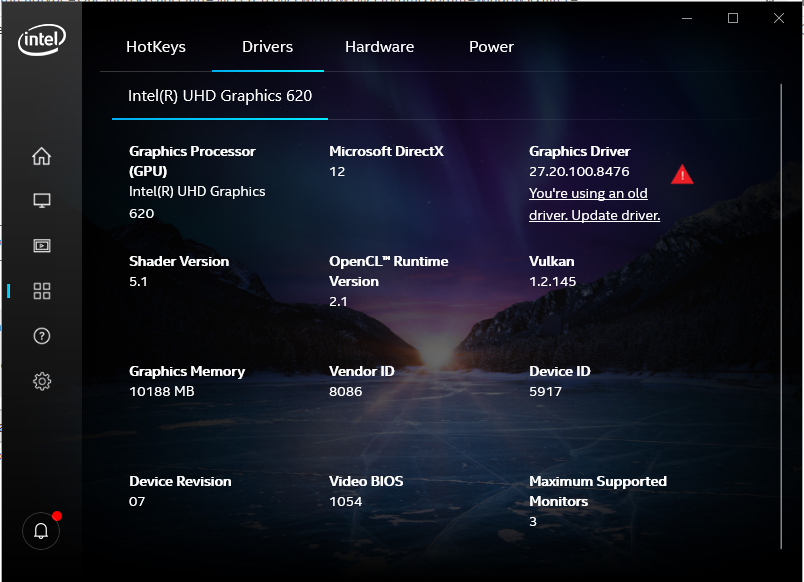This screenshot has width=804, height=582.
Task: Open the Display settings monitor icon
Action: pos(42,200)
